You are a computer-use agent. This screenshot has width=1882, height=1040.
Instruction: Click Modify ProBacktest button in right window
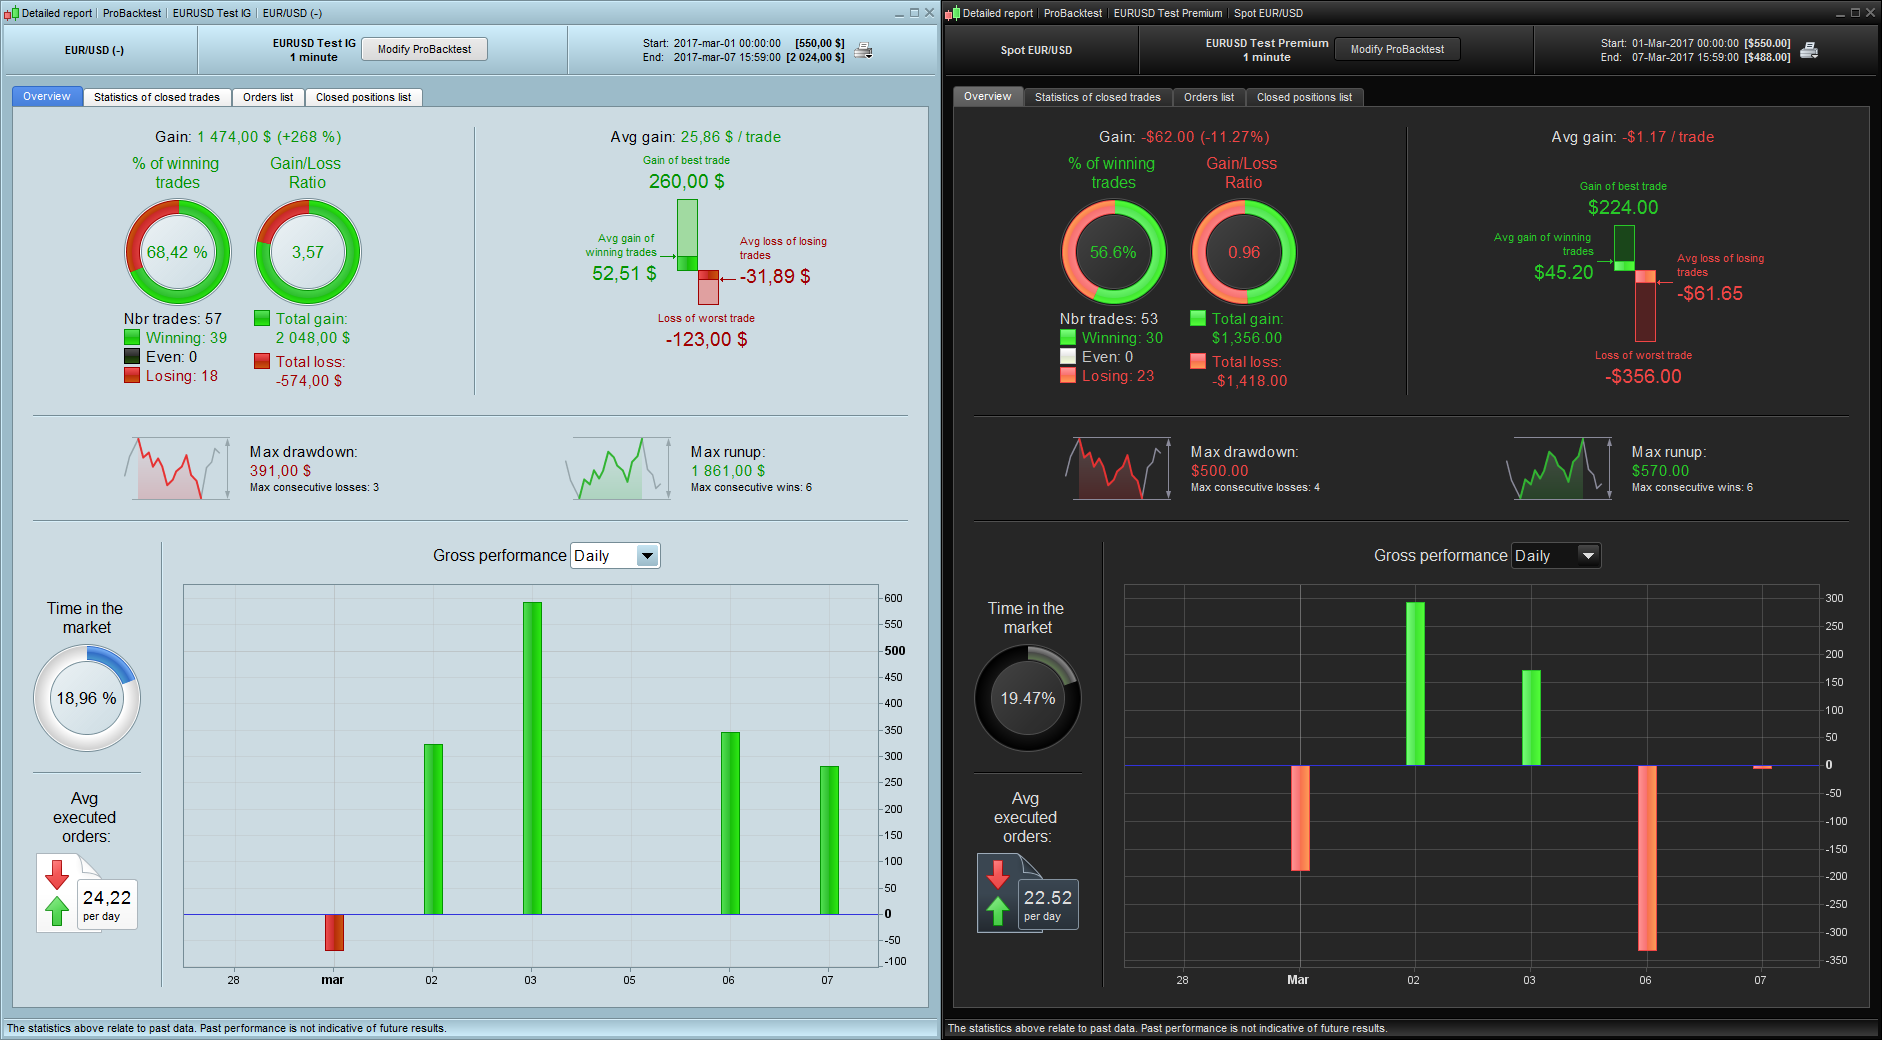click(x=1397, y=49)
